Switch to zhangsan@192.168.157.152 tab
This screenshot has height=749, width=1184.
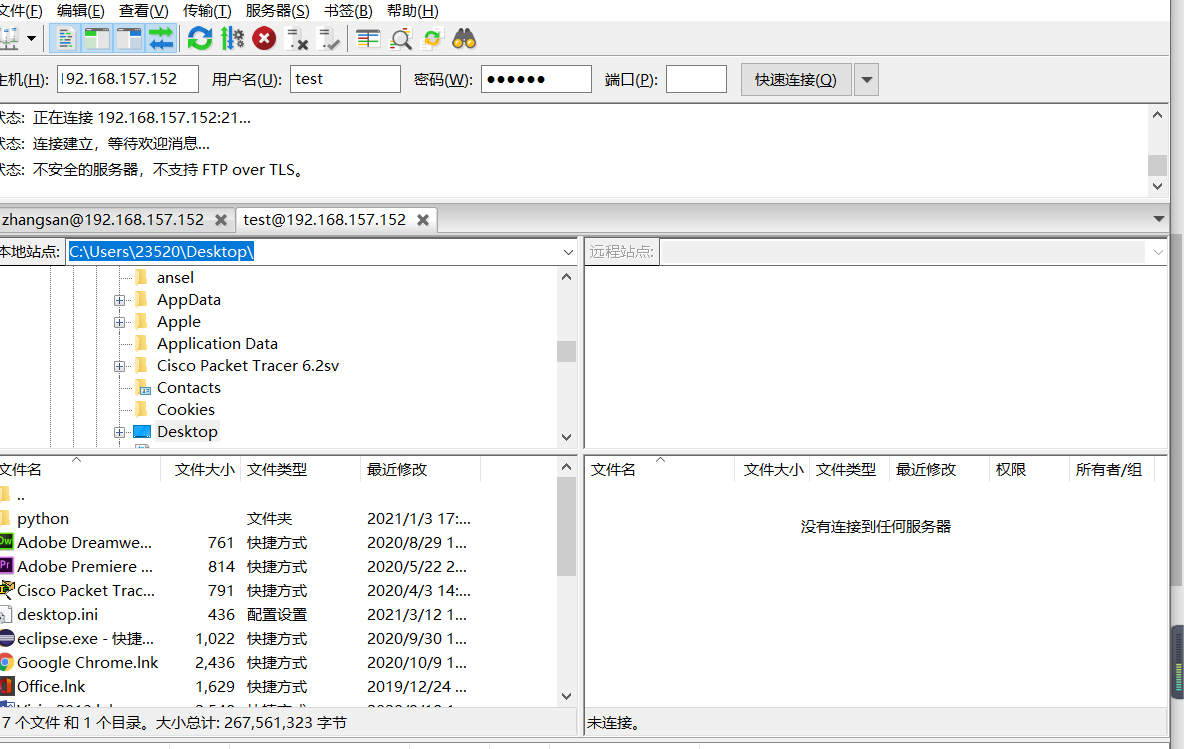tap(103, 220)
